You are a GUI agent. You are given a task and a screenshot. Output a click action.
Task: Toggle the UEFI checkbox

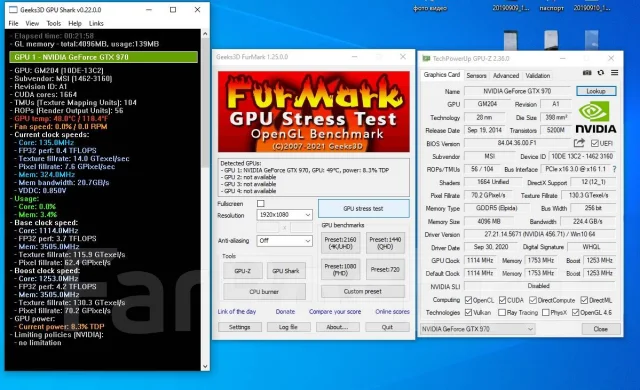click(595, 143)
